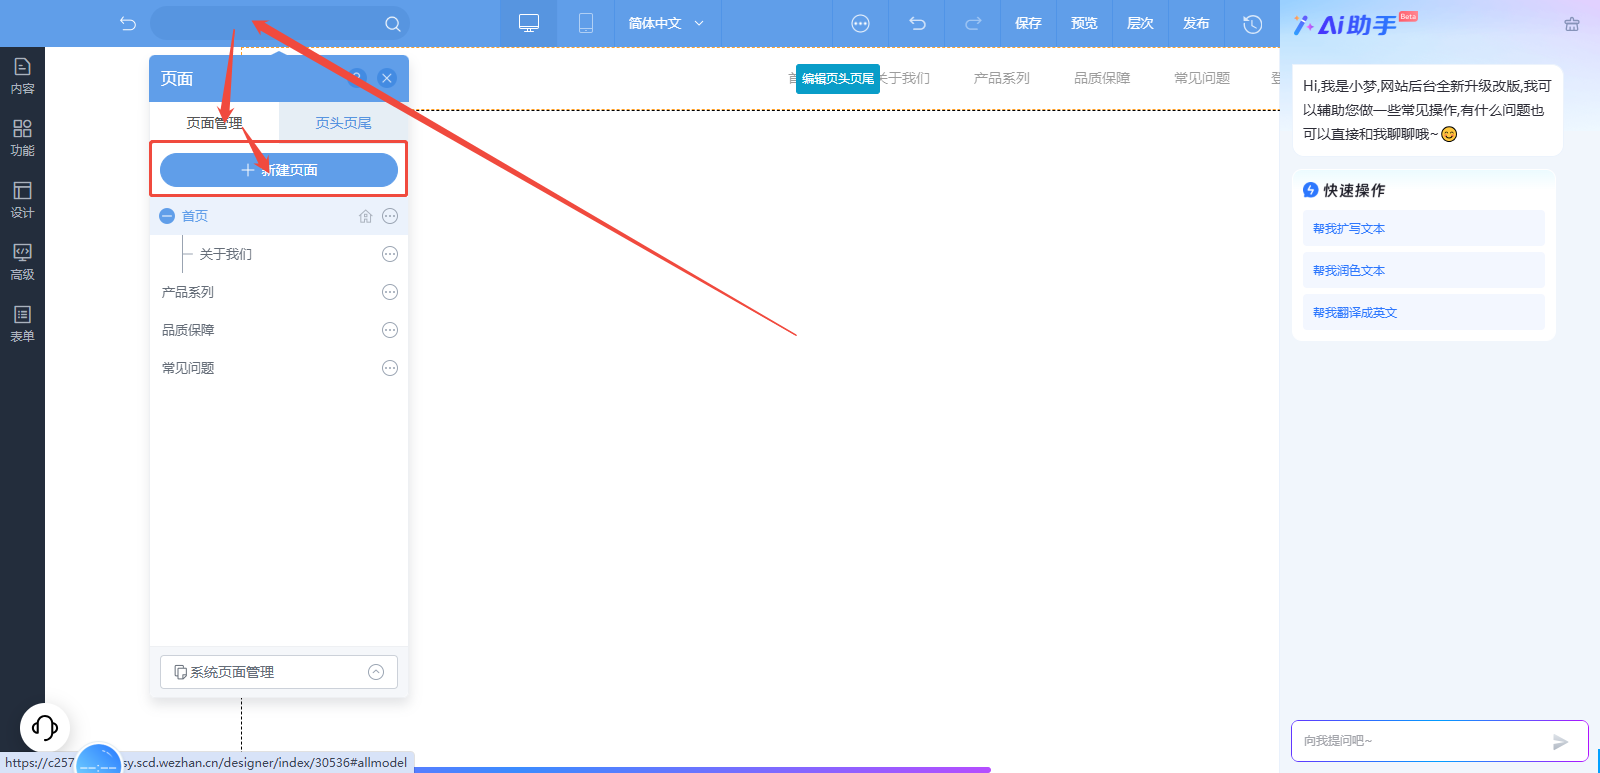Image resolution: width=1600 pixels, height=773 pixels.
Task: Send the AI assistant message
Action: 1560,742
